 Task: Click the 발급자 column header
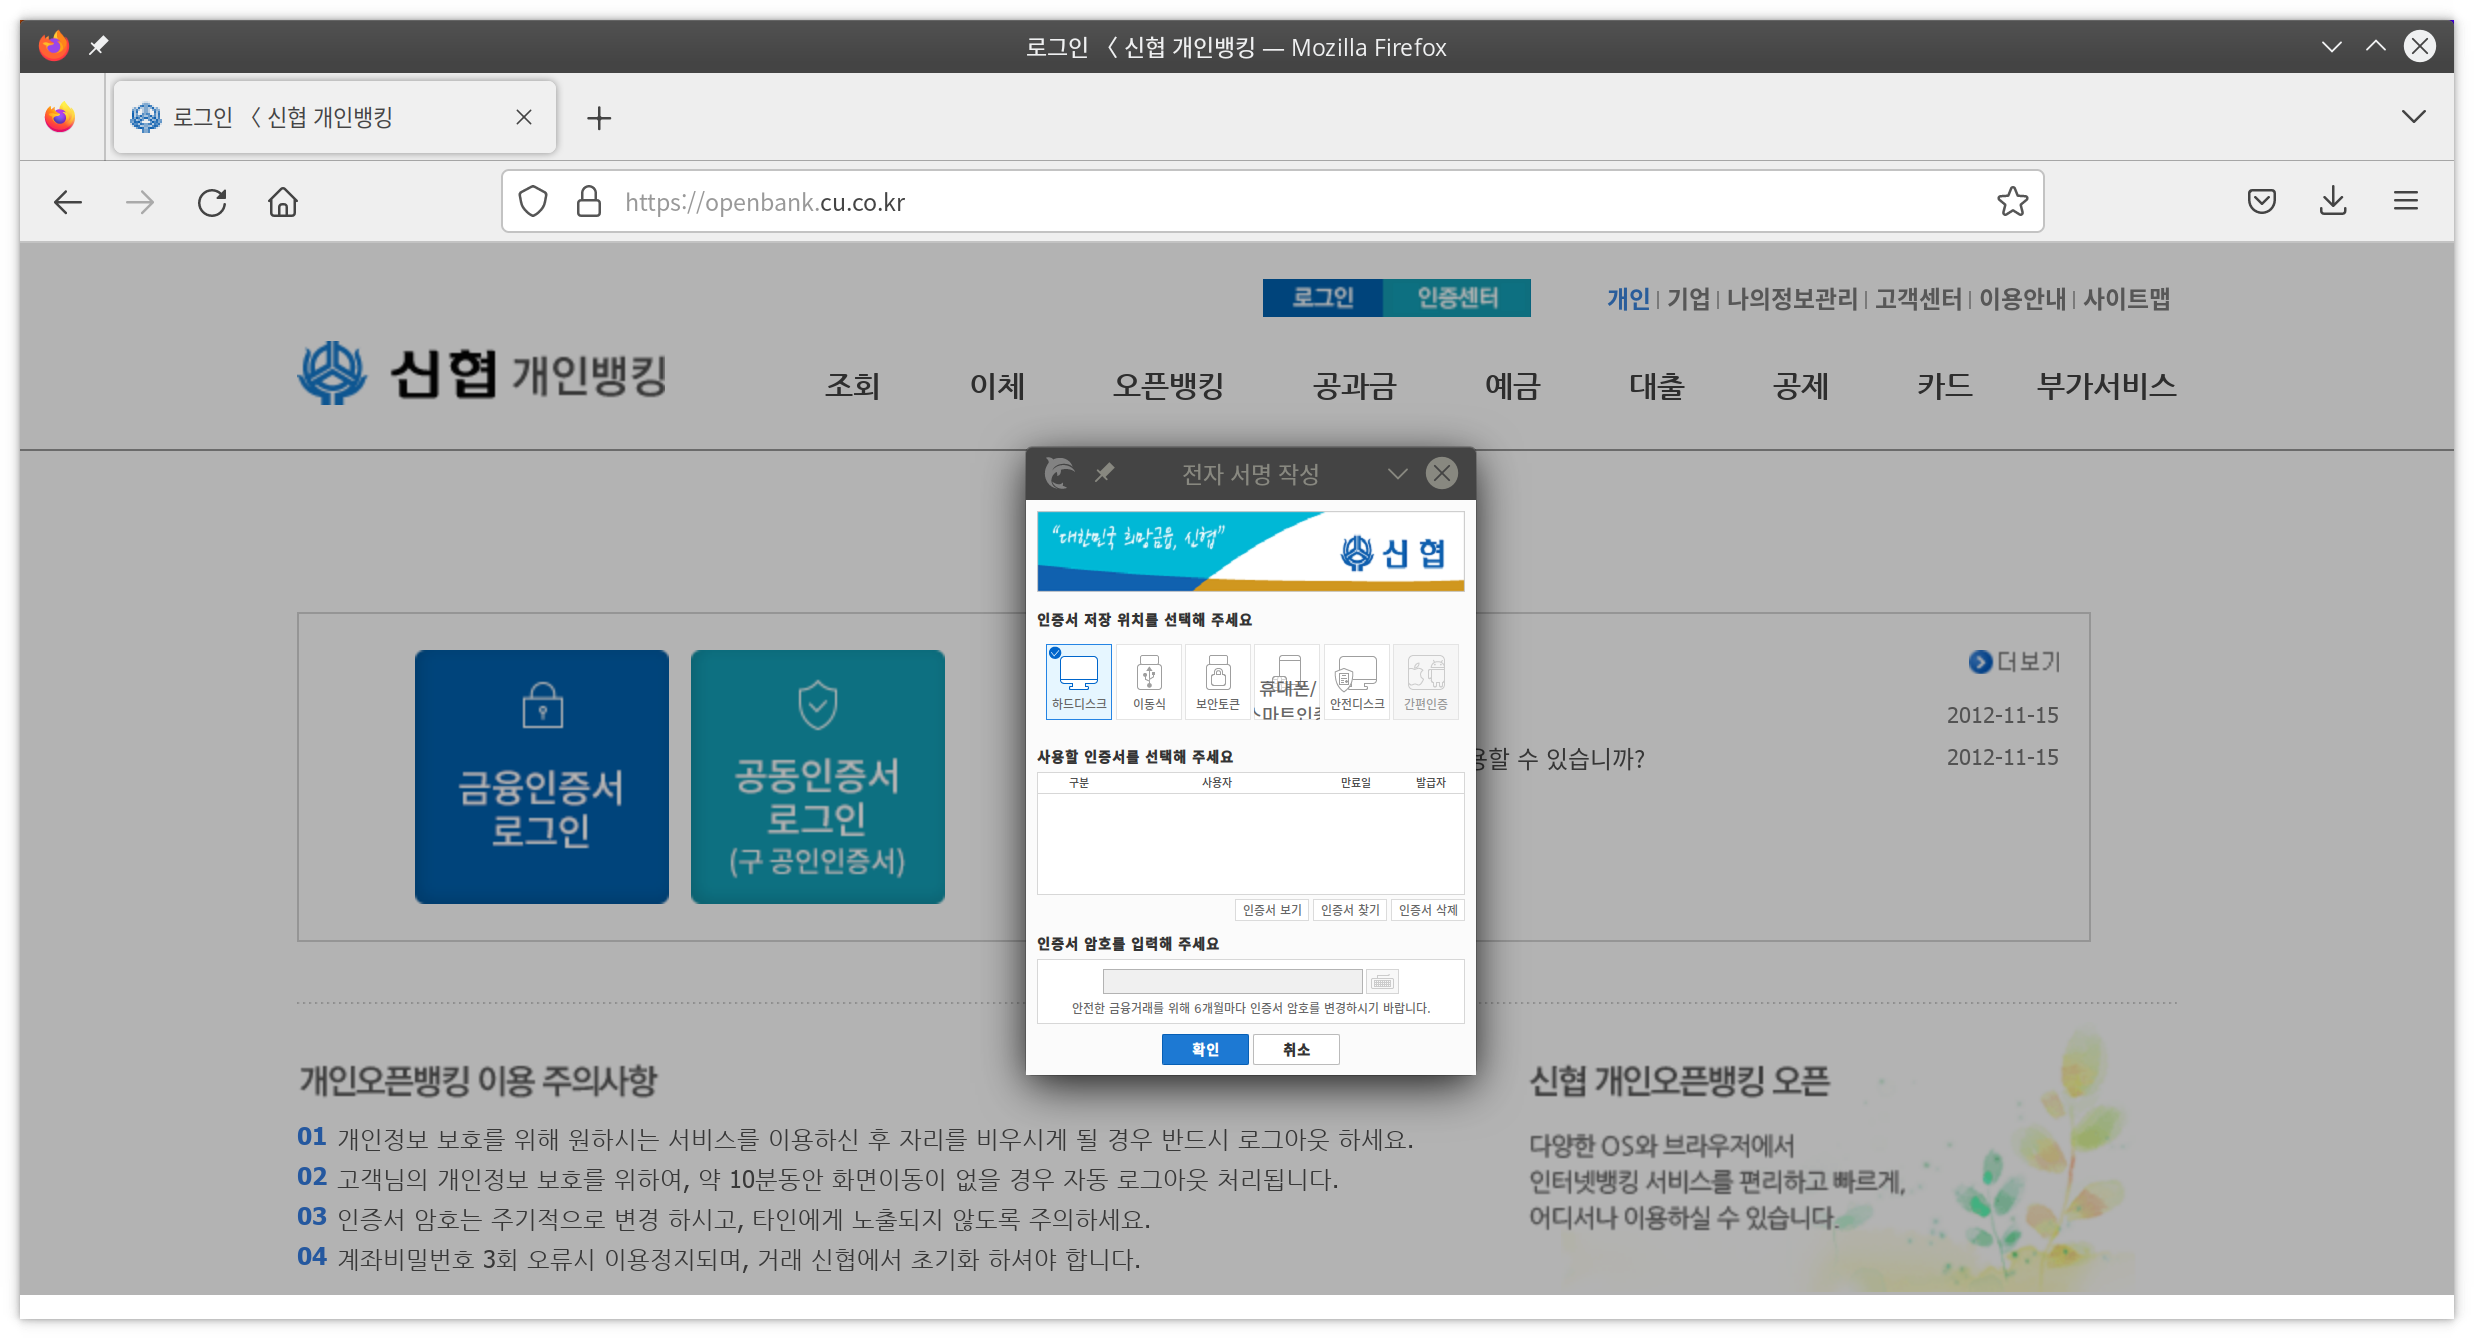1431,783
